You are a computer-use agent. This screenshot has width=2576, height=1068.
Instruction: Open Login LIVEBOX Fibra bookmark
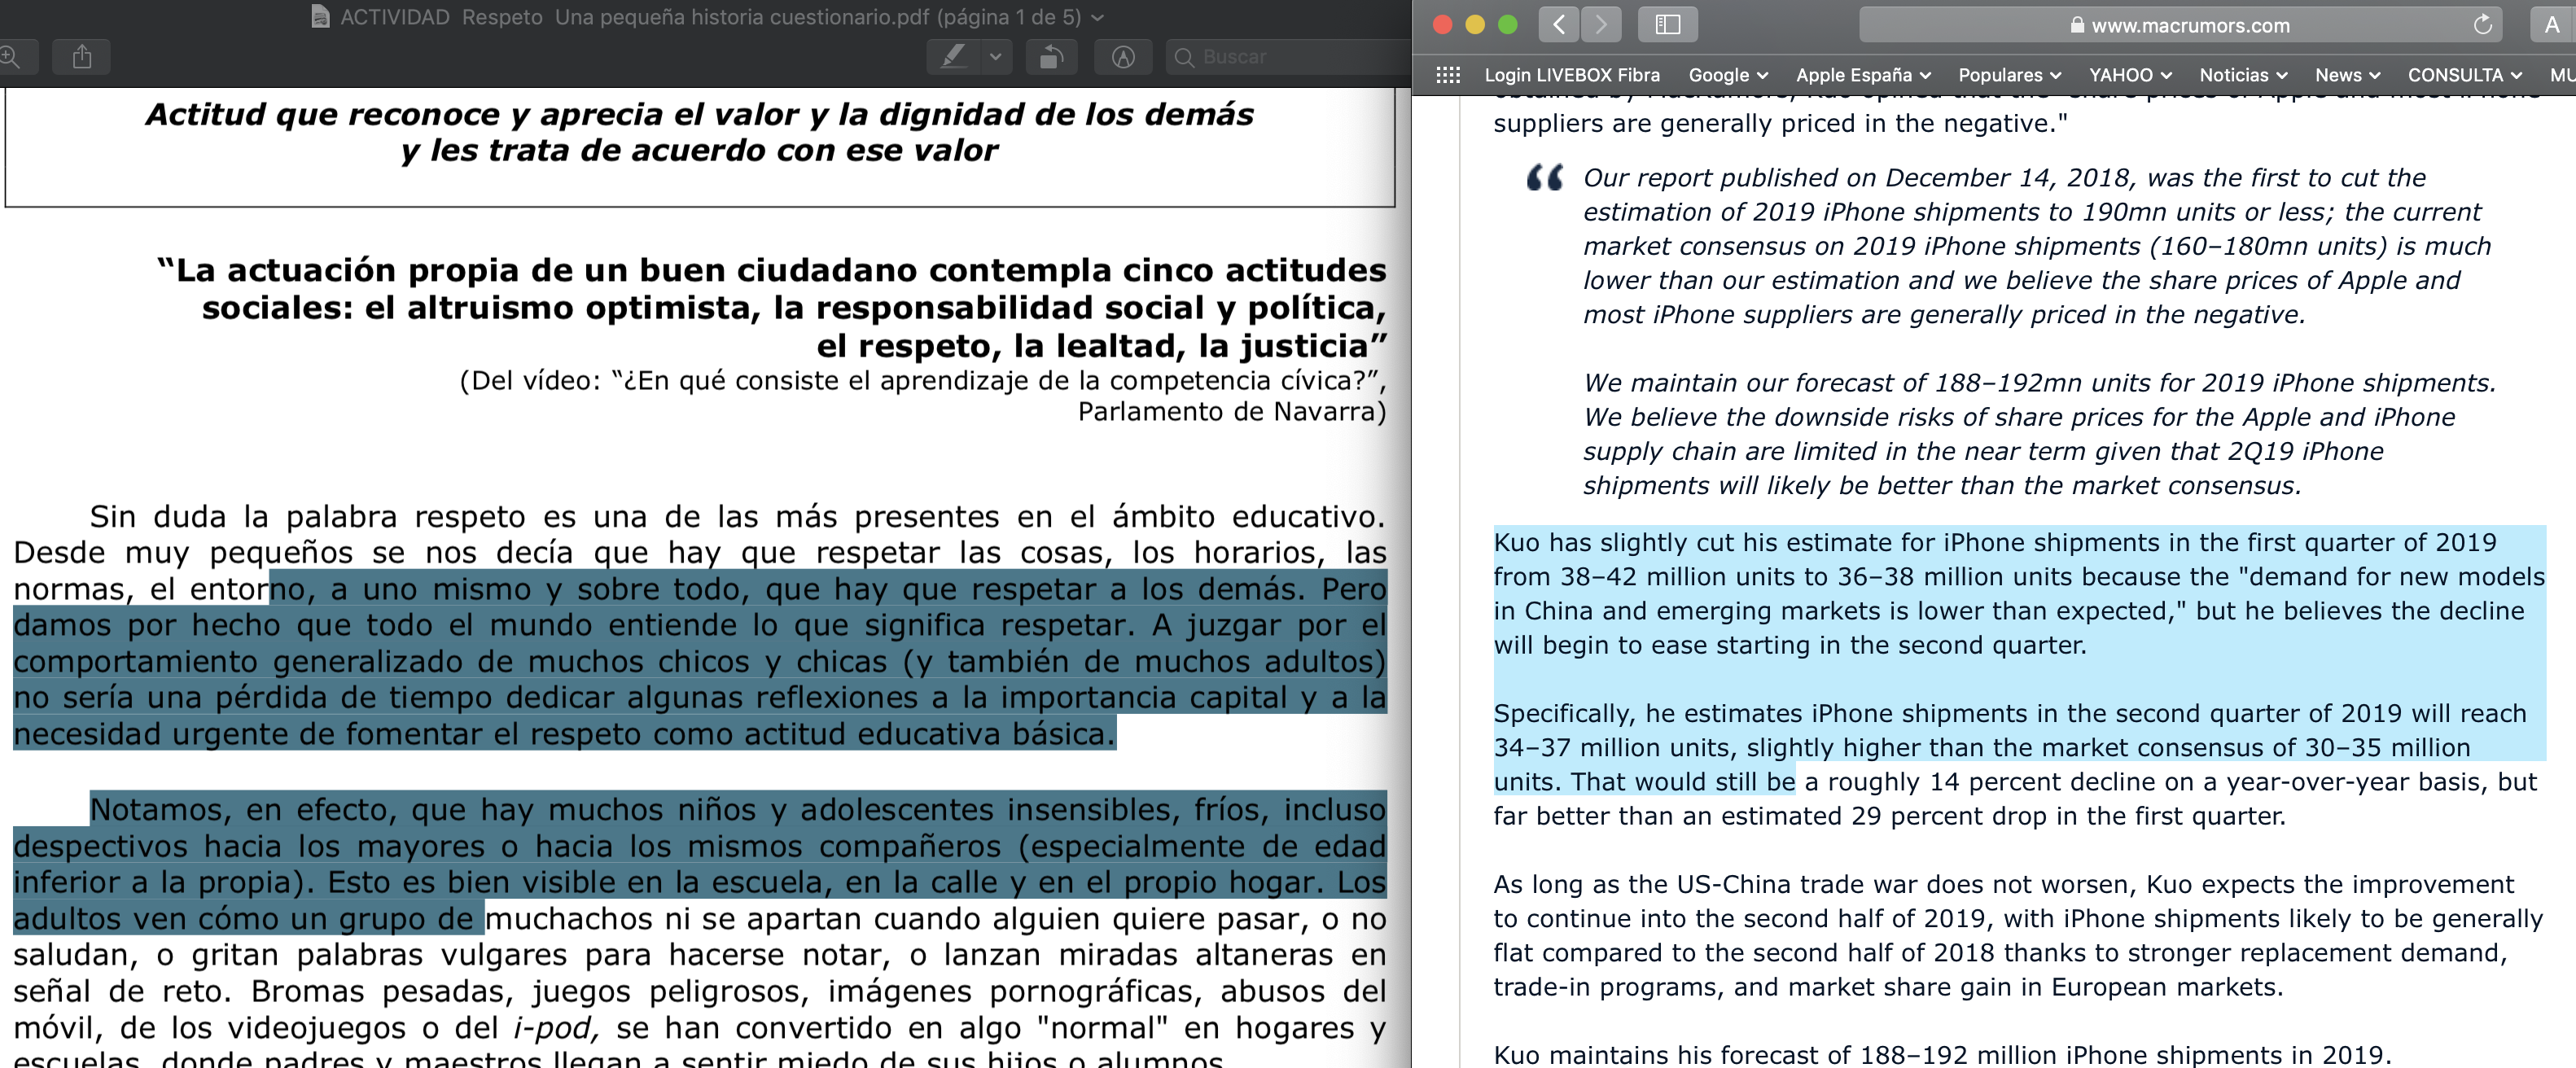click(x=1571, y=75)
